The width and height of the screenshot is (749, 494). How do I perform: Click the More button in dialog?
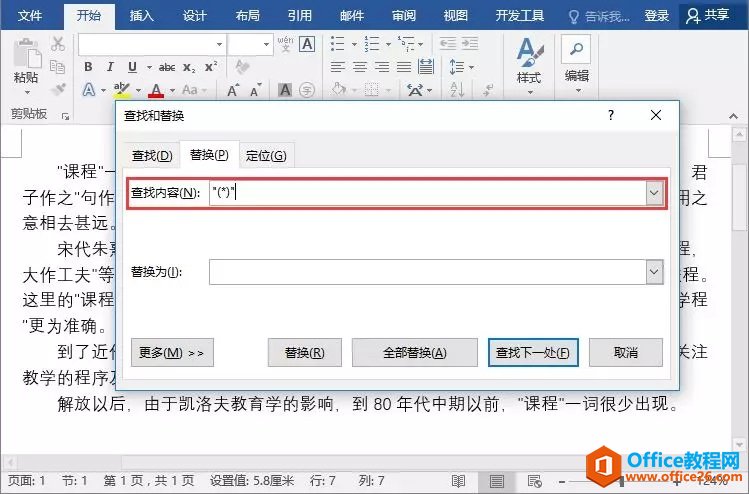click(x=172, y=353)
